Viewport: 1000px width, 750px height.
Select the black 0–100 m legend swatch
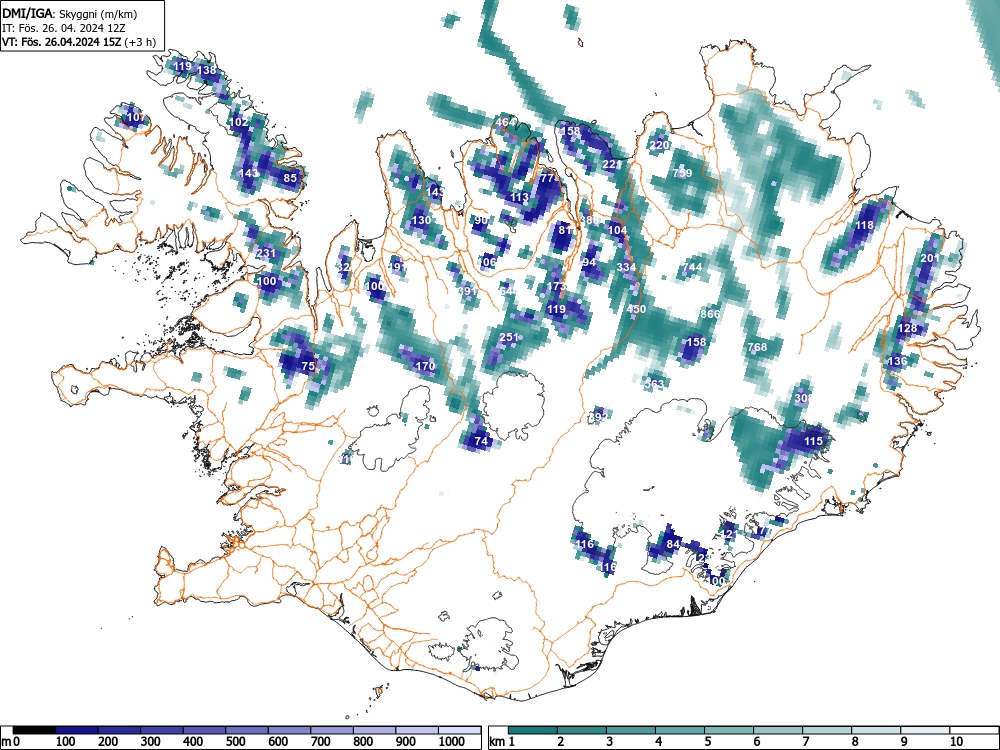pos(34,730)
